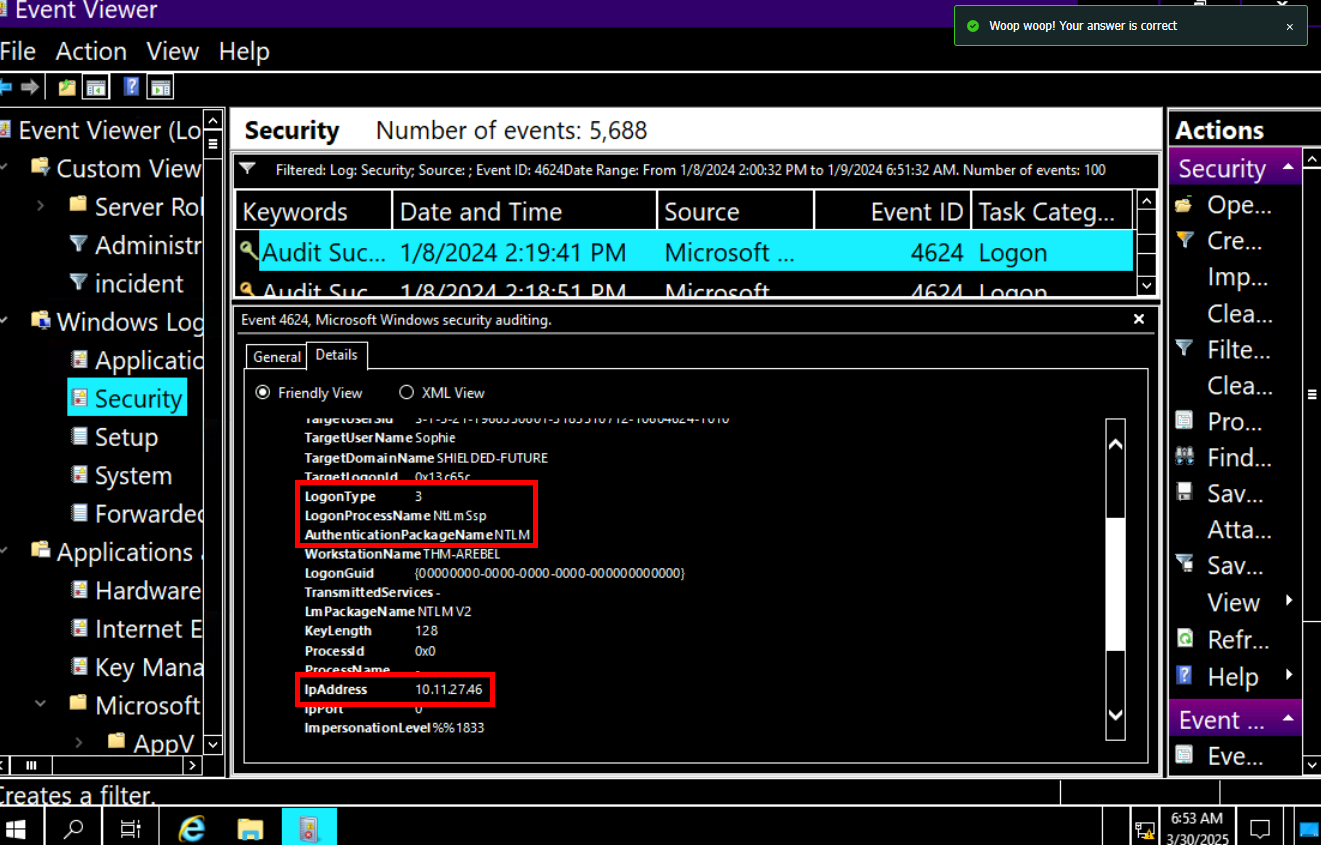Switch to the General tab
The image size is (1321, 845).
pyautogui.click(x=276, y=356)
